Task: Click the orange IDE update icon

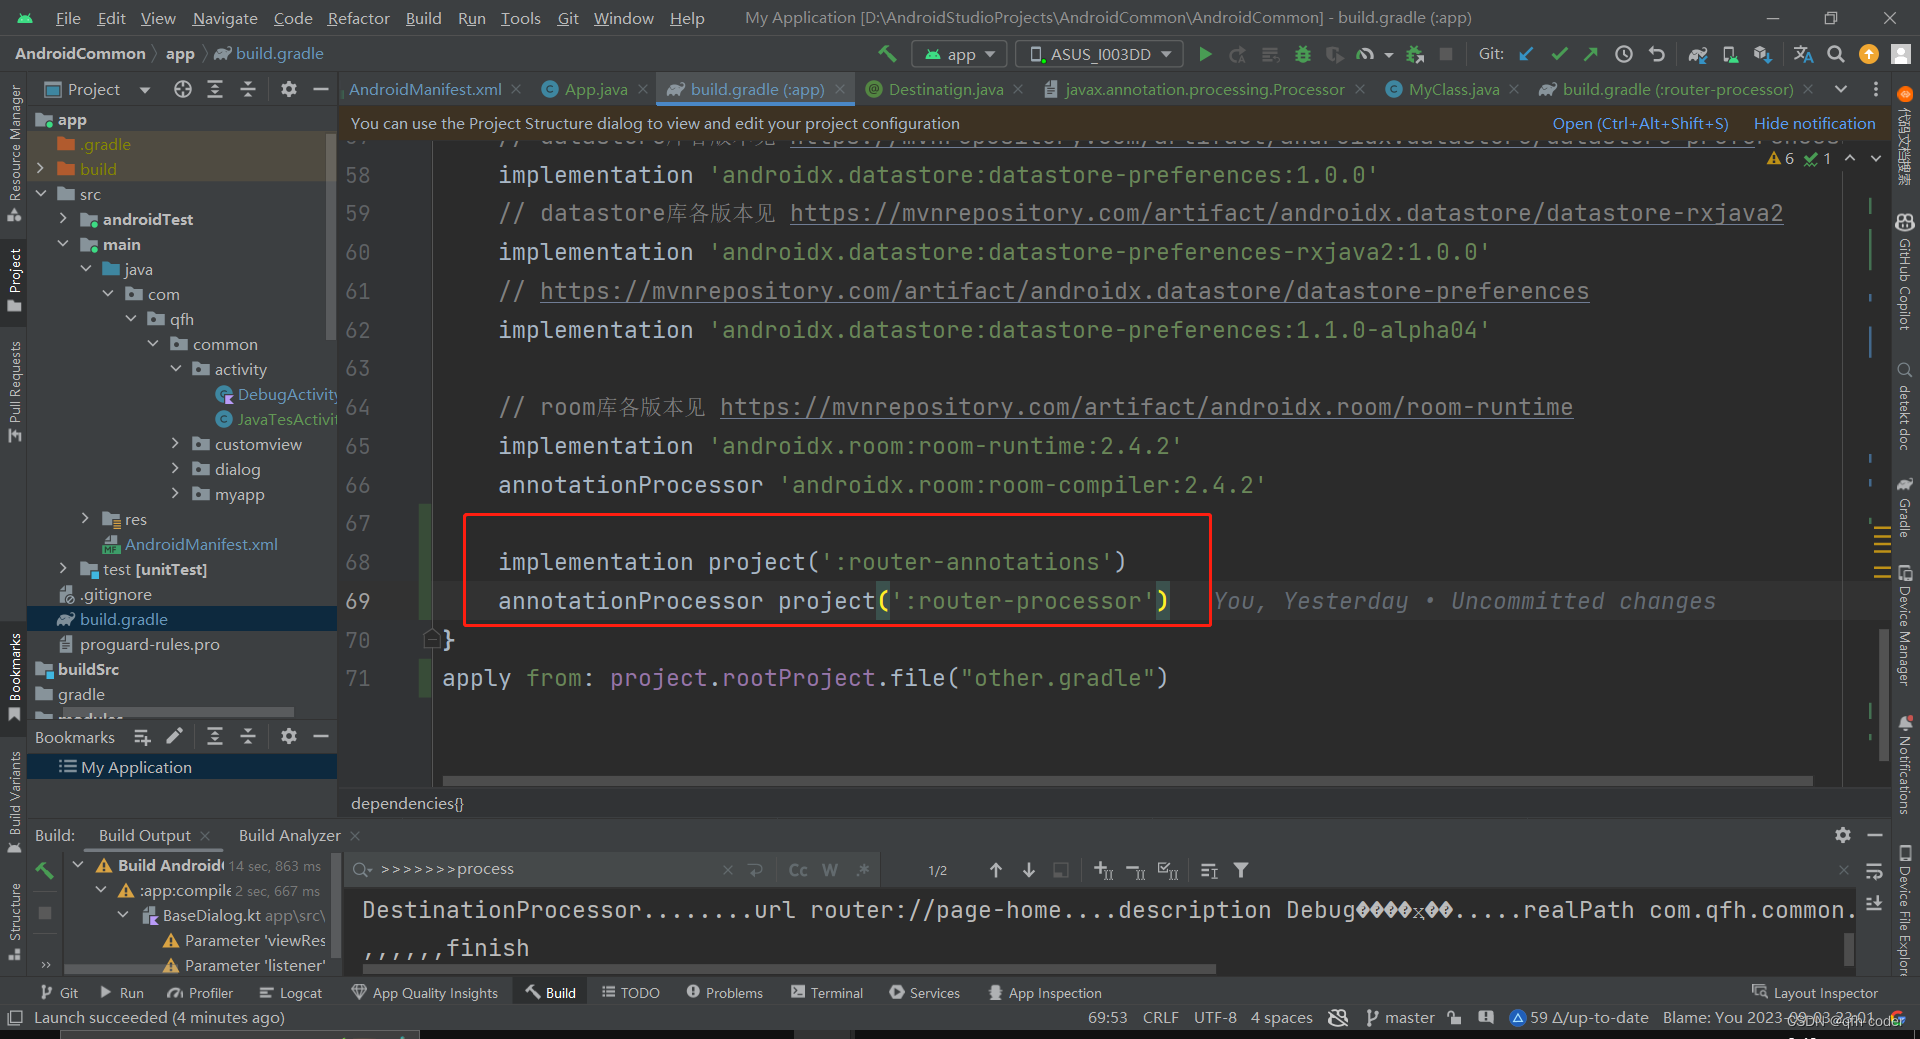Action: coord(1868,54)
